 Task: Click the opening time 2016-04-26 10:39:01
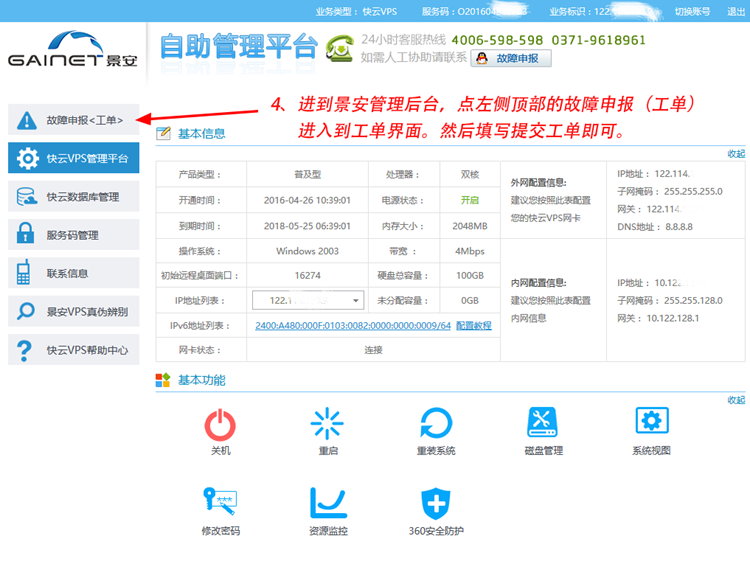(307, 200)
